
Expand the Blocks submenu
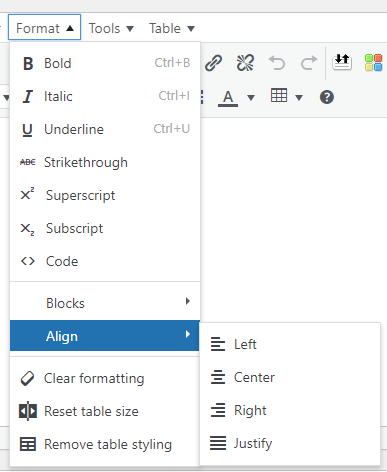(x=105, y=303)
